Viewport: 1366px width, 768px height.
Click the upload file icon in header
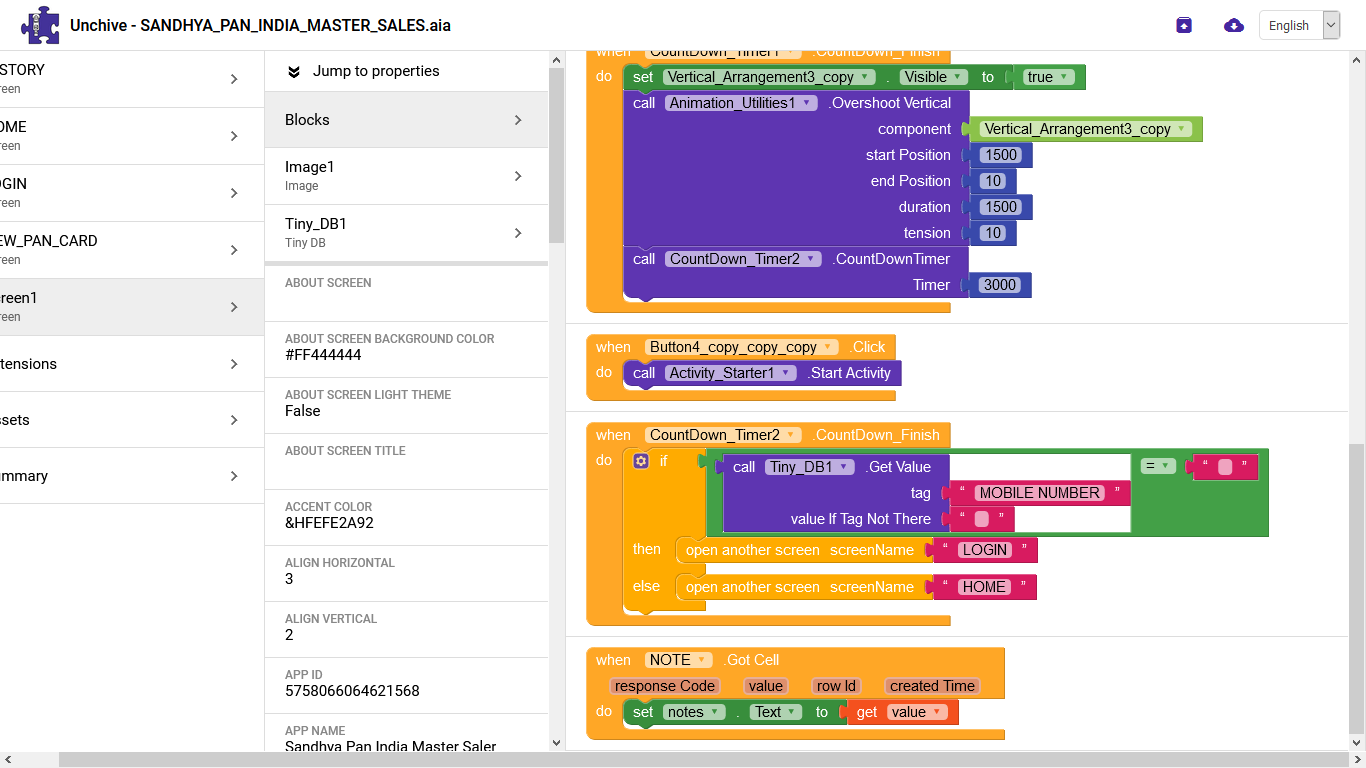pyautogui.click(x=1184, y=25)
